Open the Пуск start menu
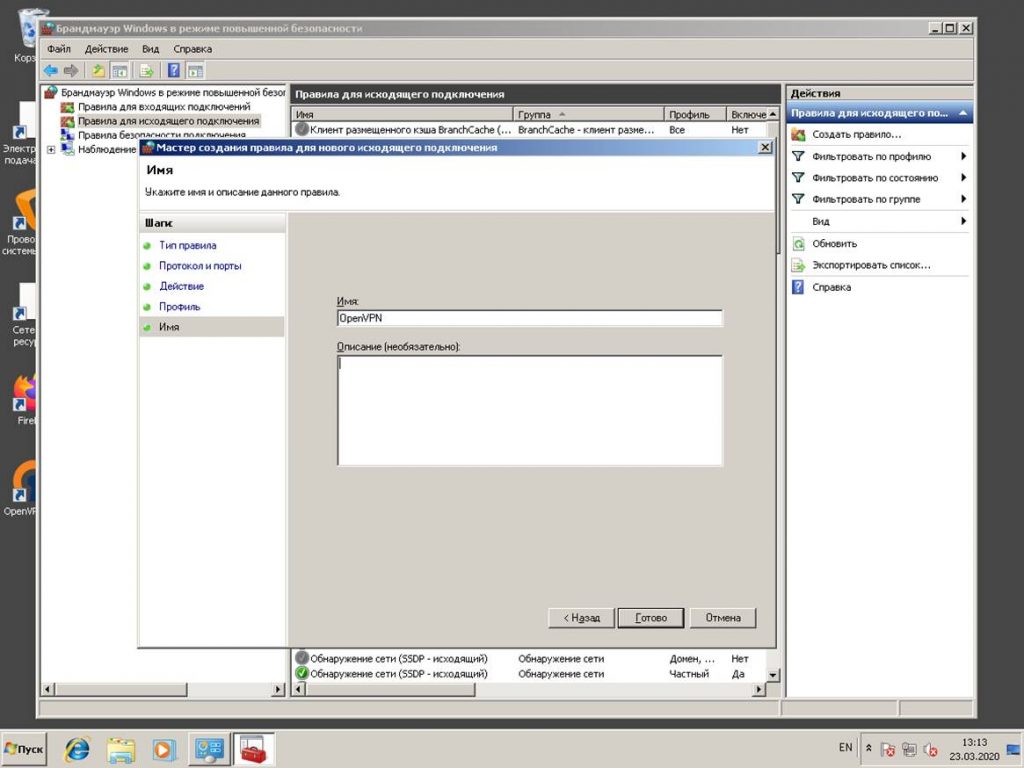This screenshot has height=768, width=1024. click(24, 749)
